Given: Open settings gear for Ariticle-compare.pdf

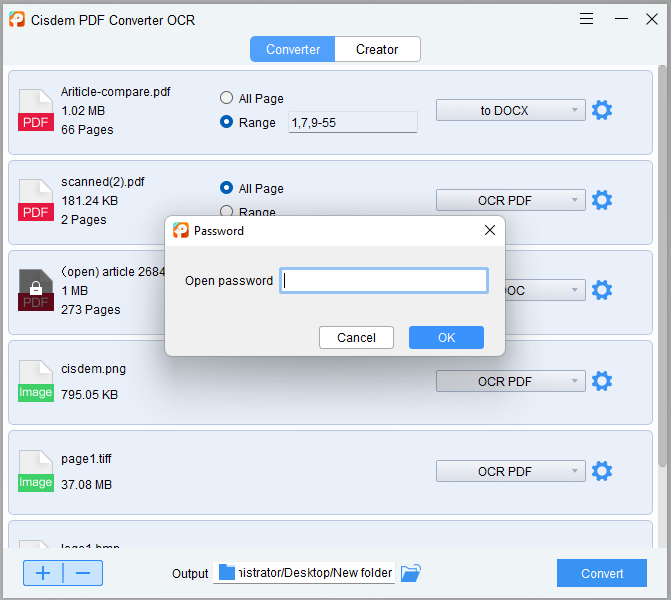Looking at the screenshot, I should click(x=602, y=110).
